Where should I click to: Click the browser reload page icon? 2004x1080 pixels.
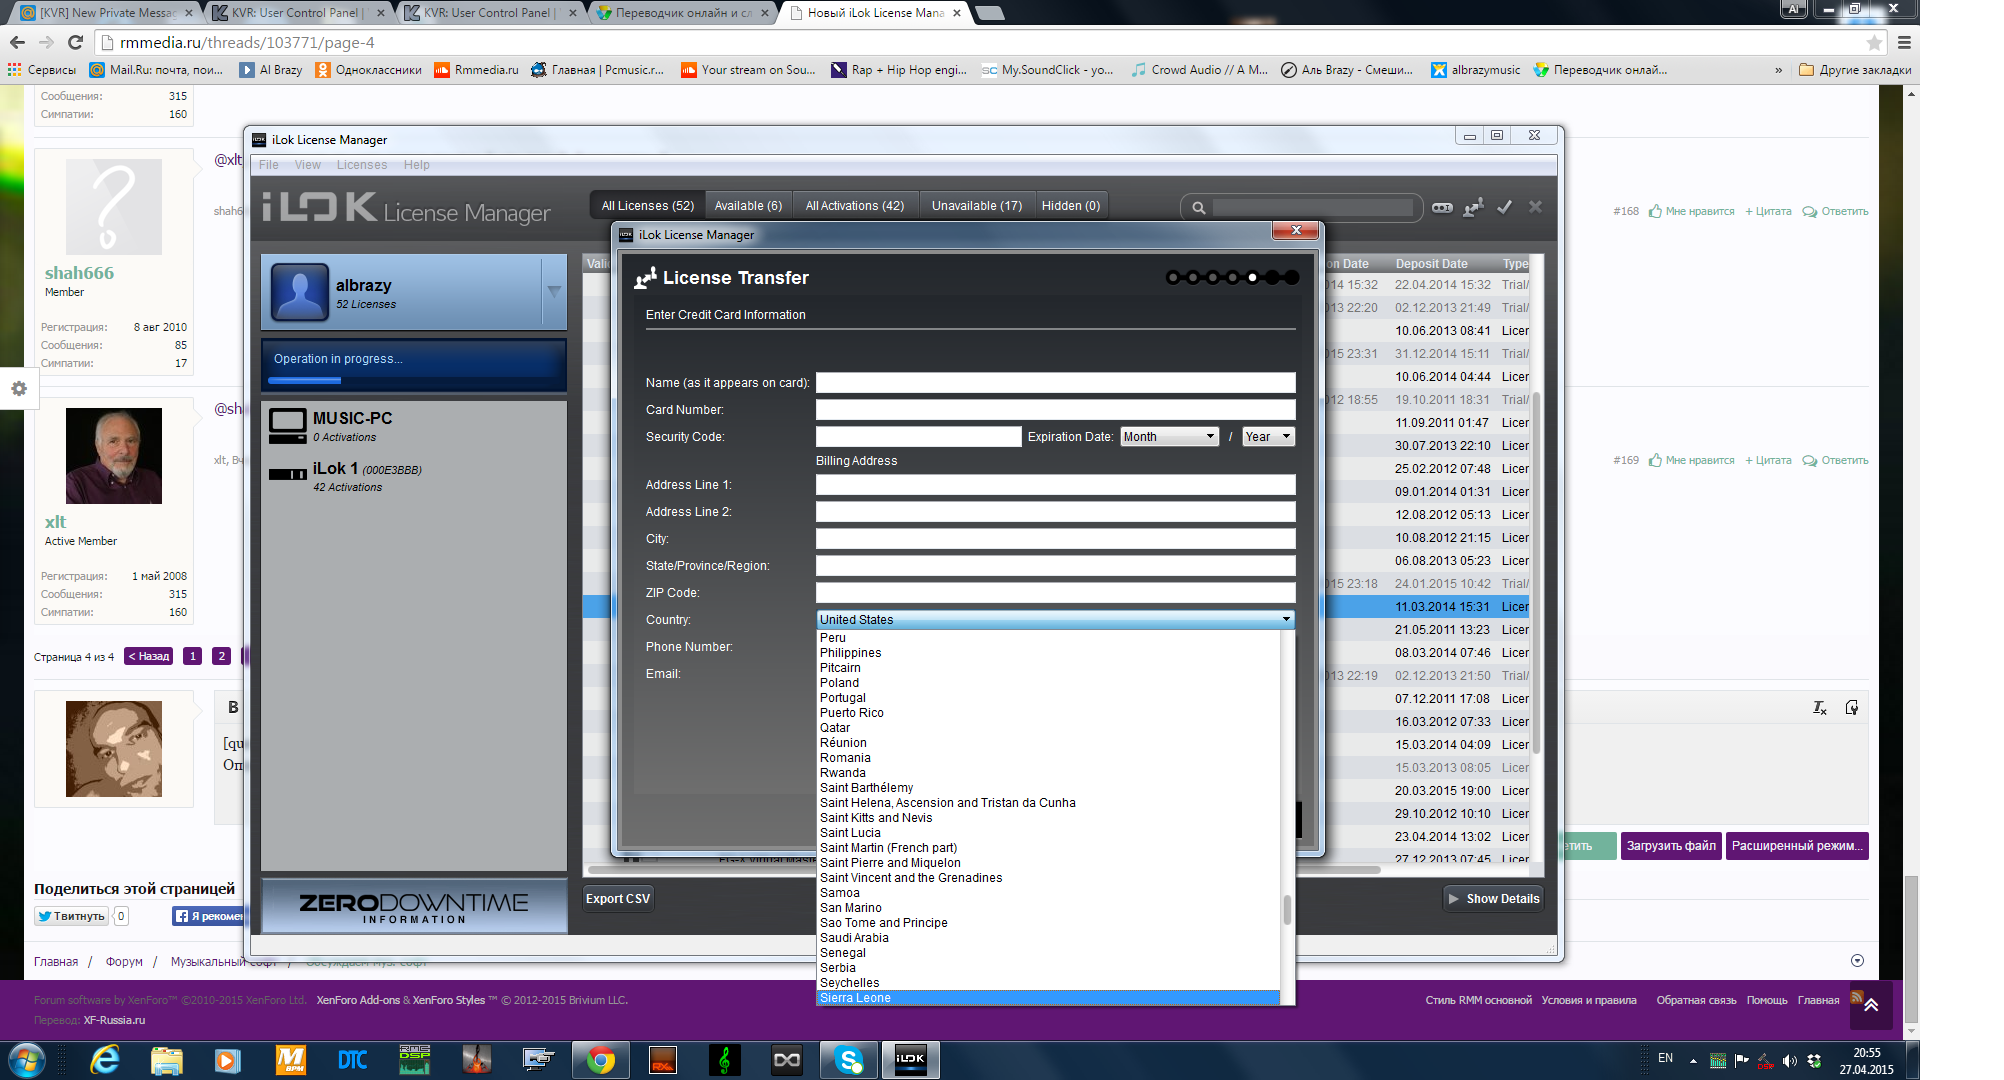[75, 42]
